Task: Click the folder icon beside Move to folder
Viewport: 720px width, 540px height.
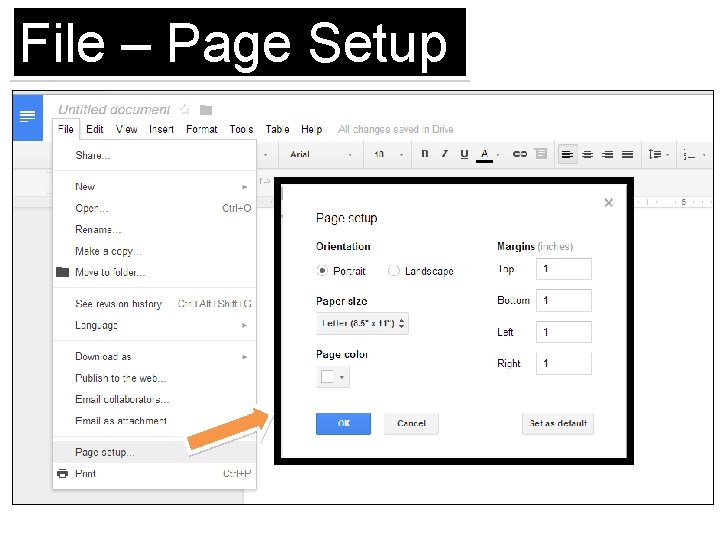Action: [62, 272]
